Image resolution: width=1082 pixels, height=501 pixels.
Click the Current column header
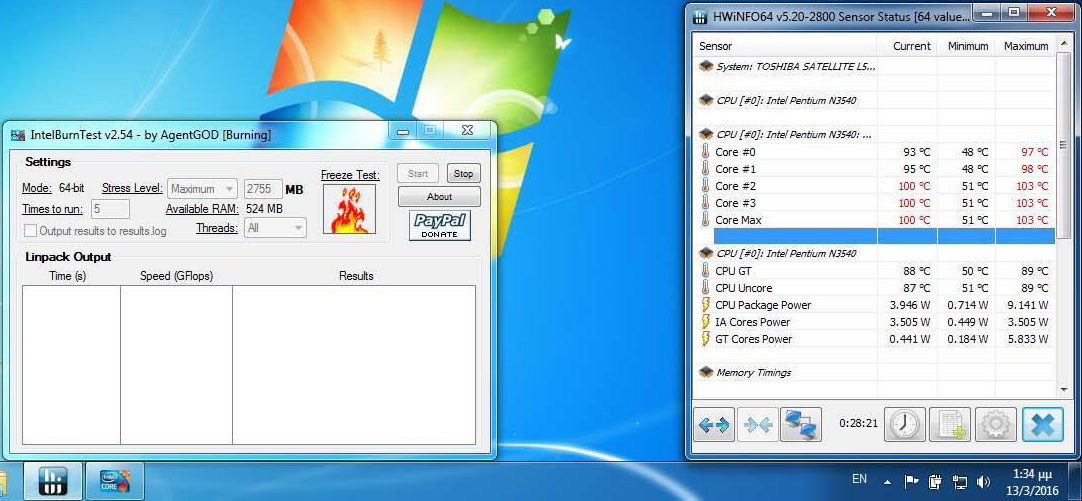[x=907, y=46]
